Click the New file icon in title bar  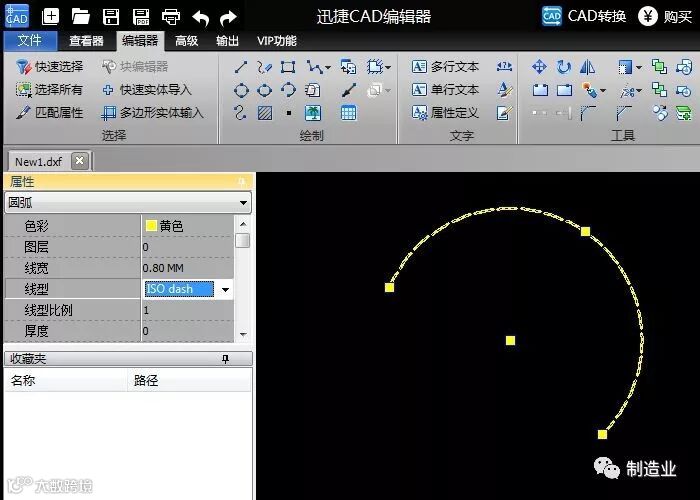pos(50,17)
